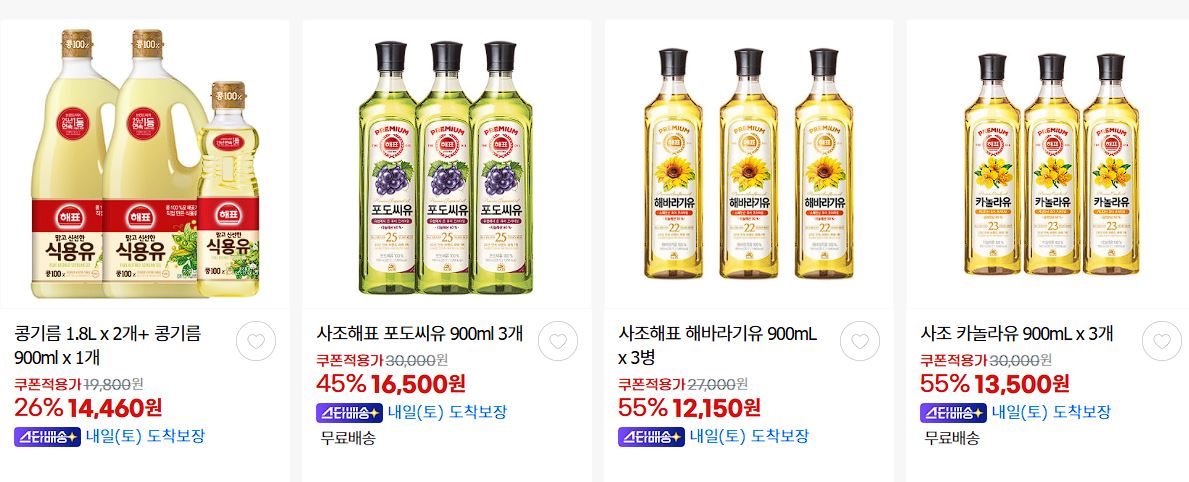Click the 55% 12,150원 price
This screenshot has height=482, width=1189.
click(x=689, y=408)
